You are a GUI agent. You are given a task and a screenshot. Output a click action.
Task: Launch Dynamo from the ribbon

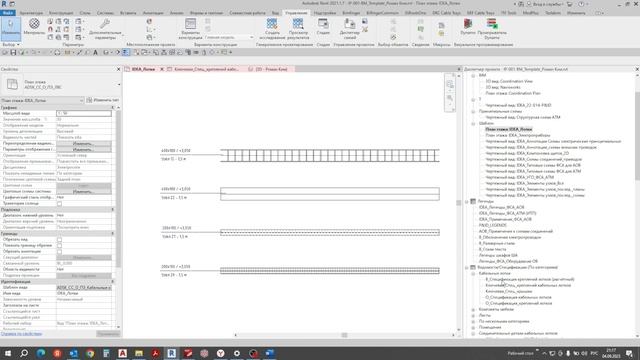(x=468, y=27)
